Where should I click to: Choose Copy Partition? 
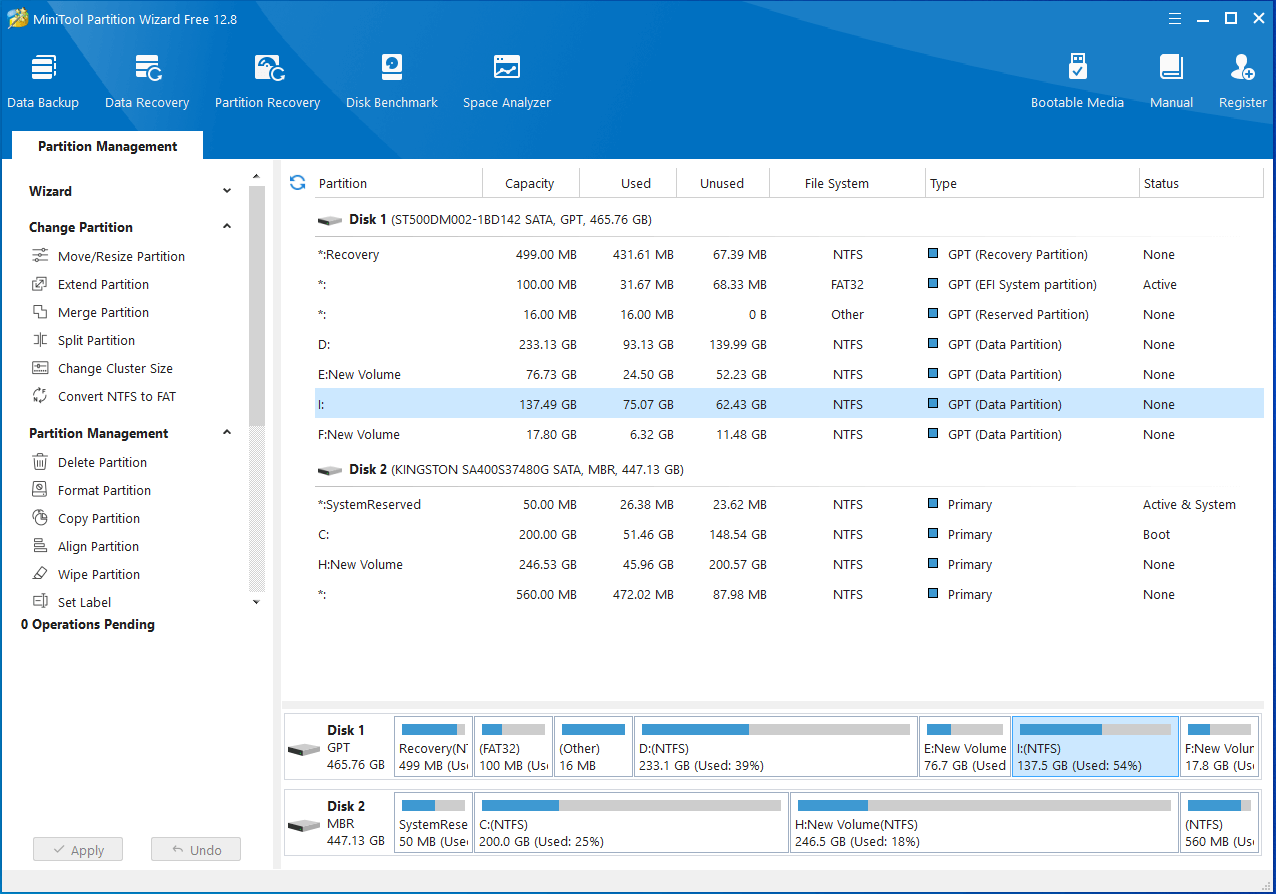(x=99, y=518)
